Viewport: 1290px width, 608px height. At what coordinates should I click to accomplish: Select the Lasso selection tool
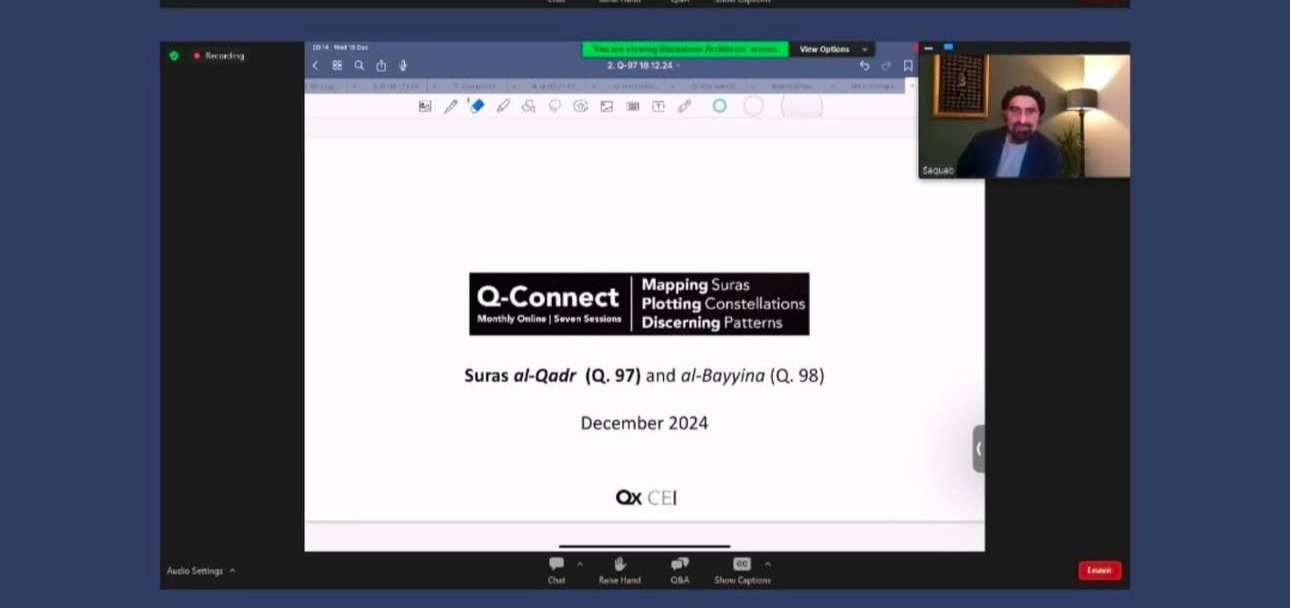[x=555, y=106]
